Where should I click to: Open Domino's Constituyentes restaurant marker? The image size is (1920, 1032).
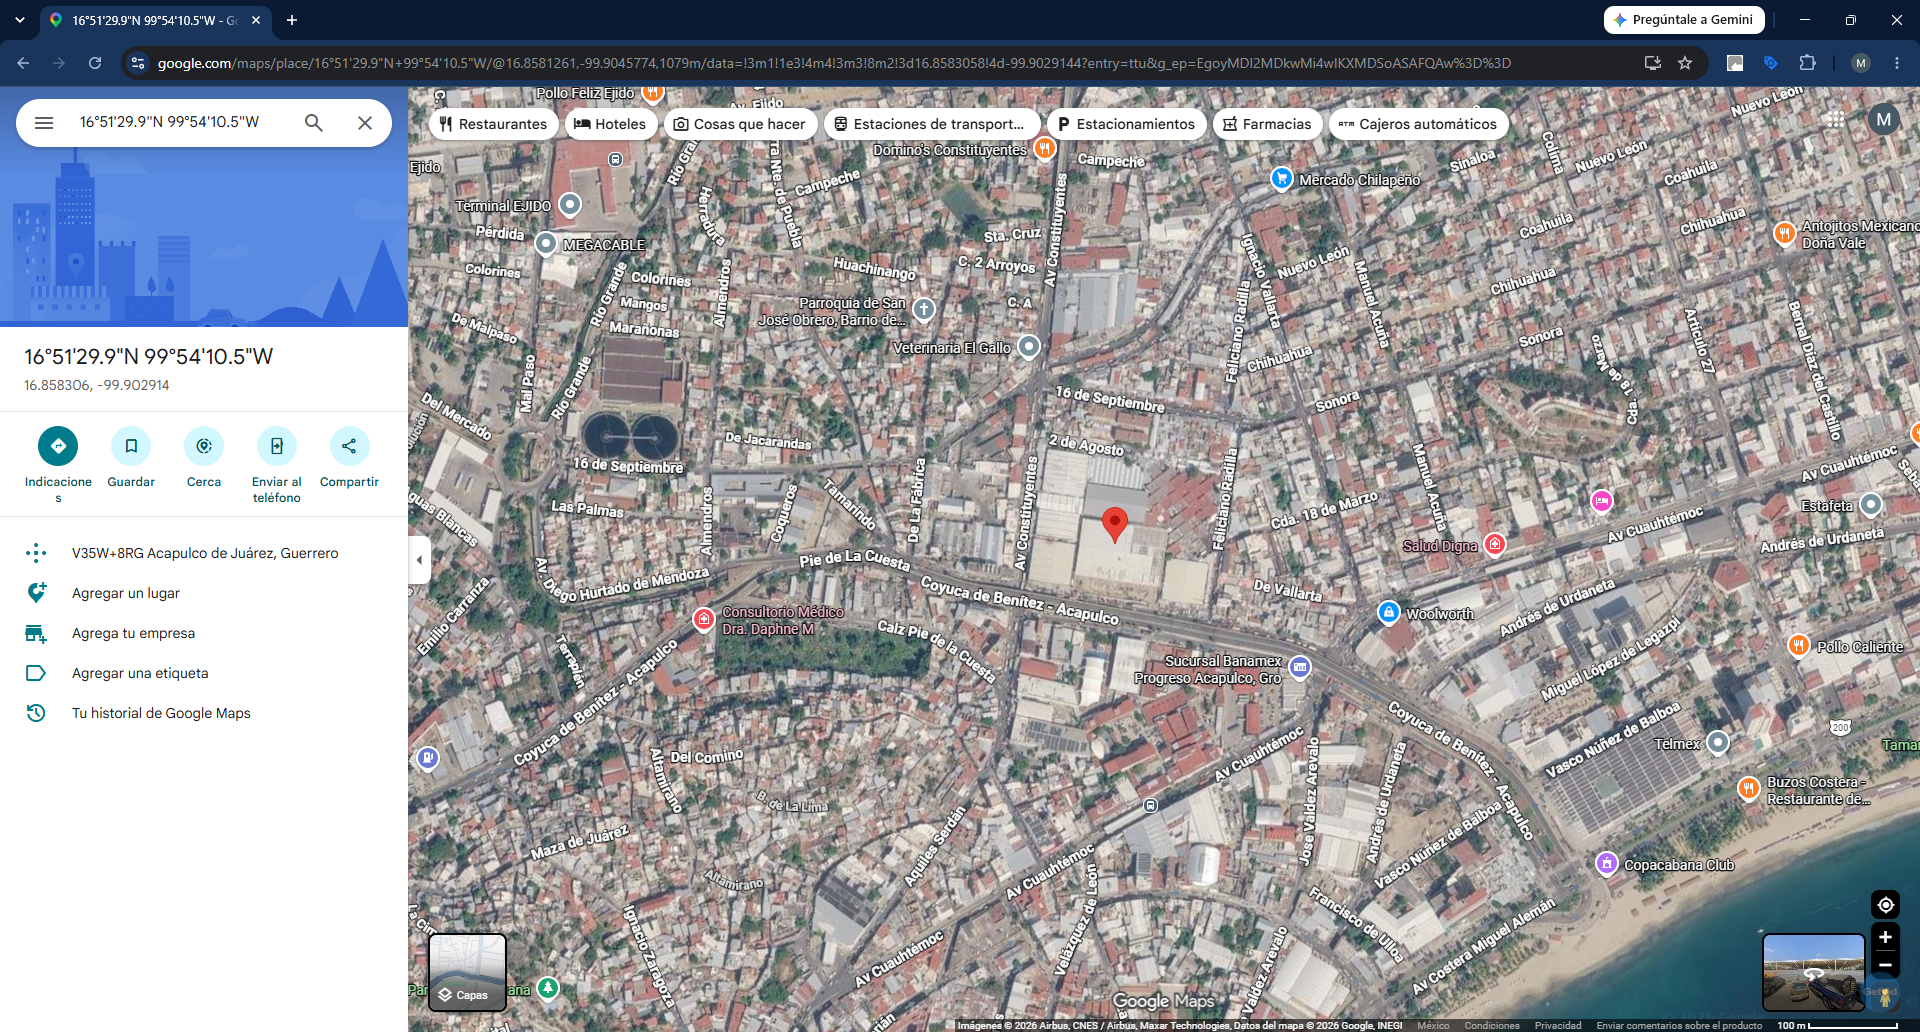(x=1044, y=148)
